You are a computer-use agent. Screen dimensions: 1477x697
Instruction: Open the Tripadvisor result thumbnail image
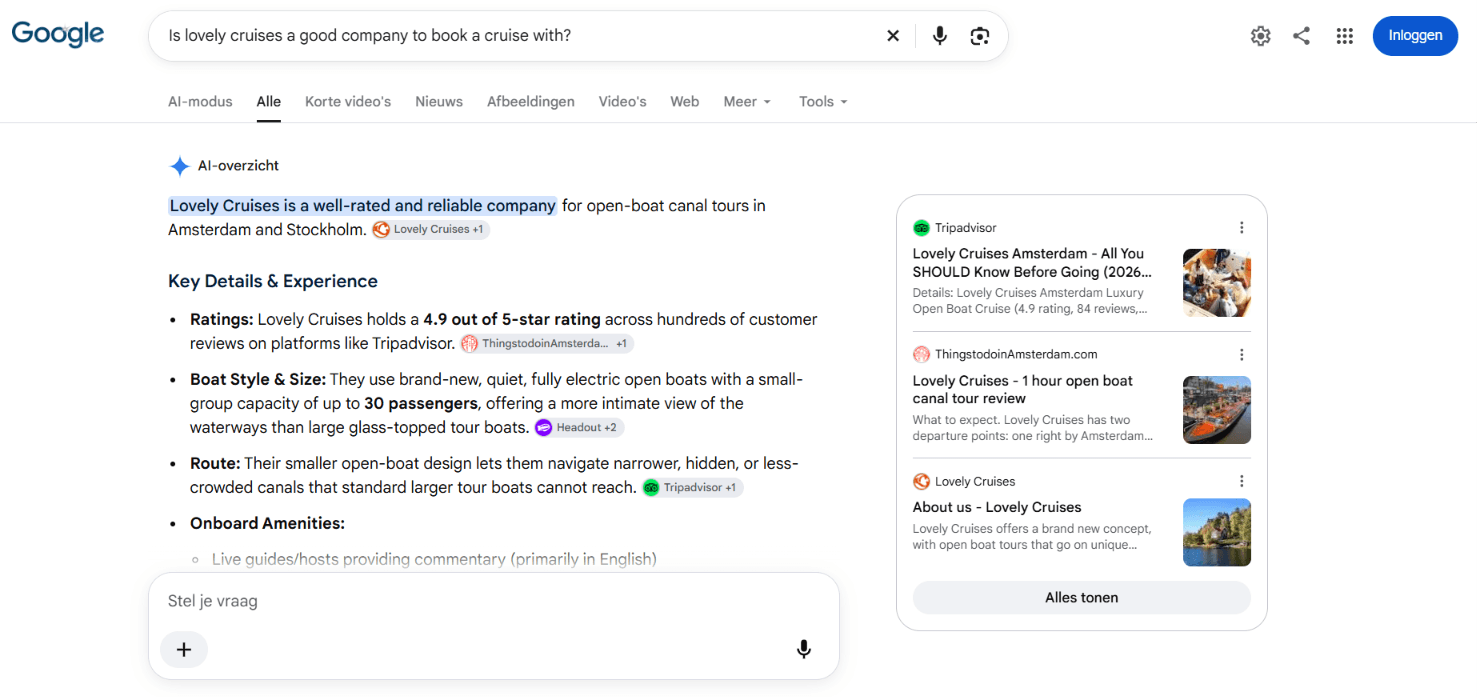coord(1217,283)
